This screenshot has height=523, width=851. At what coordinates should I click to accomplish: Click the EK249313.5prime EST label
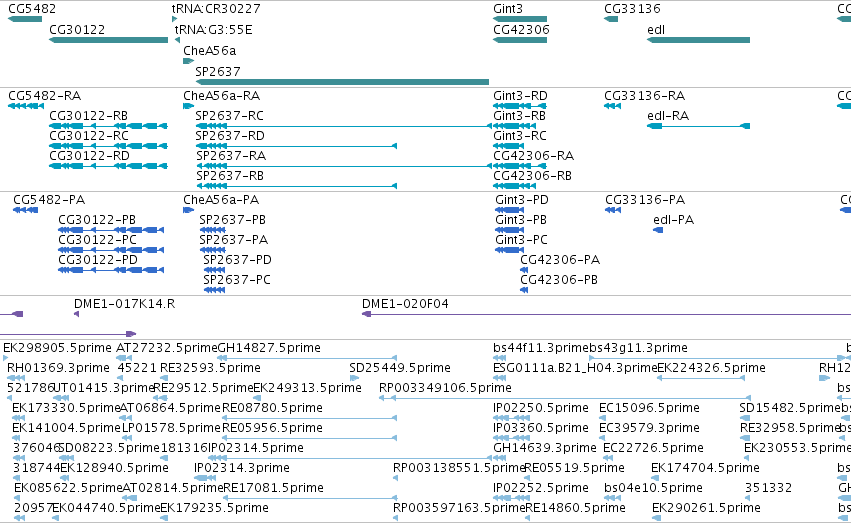[x=307, y=388]
